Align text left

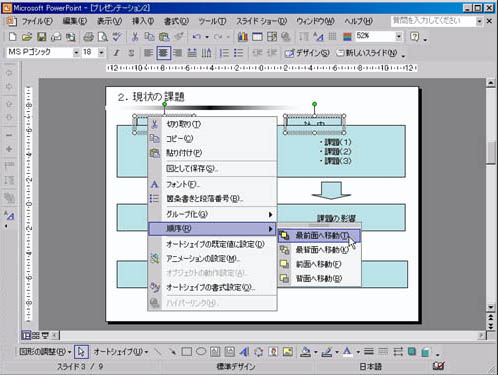pos(148,53)
